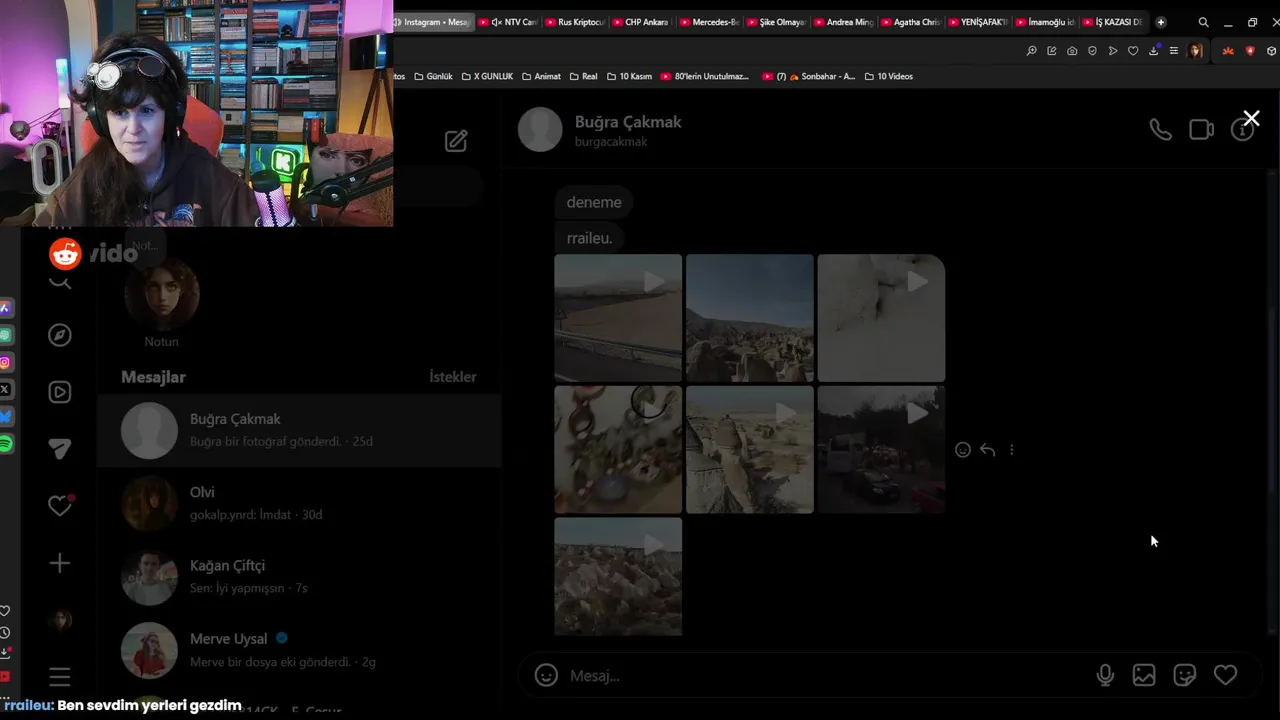Open the İstekler message requests link
The width and height of the screenshot is (1280, 720).
453,377
